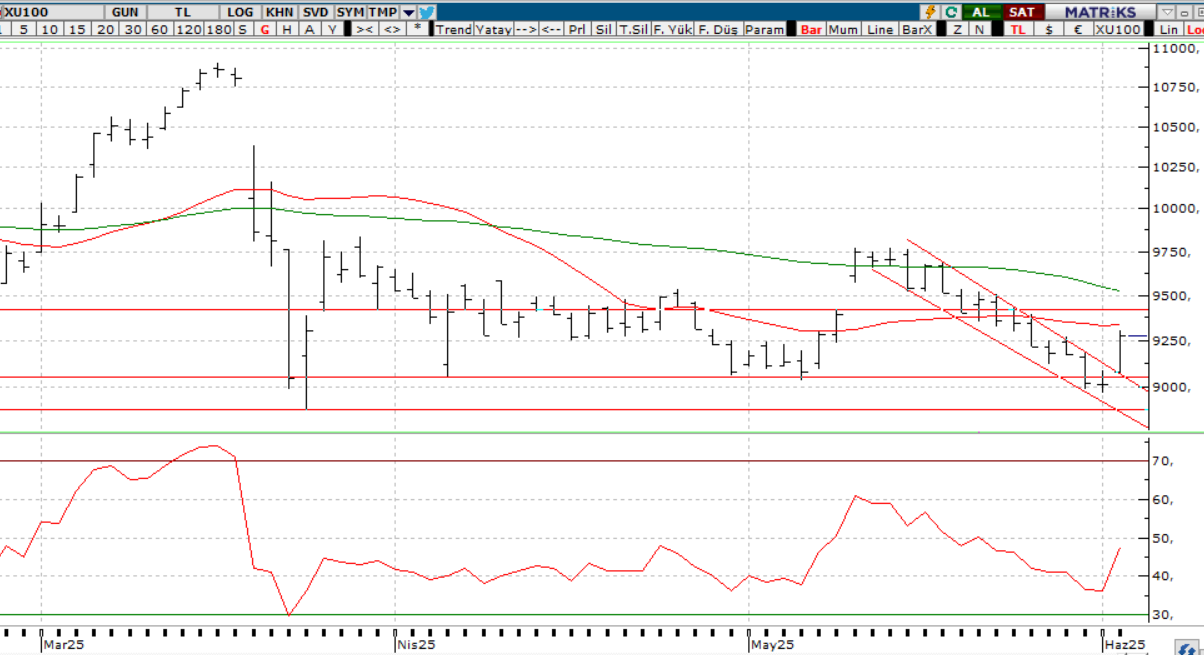Select the dollar currency button
The width and height of the screenshot is (1204, 655).
point(1048,30)
